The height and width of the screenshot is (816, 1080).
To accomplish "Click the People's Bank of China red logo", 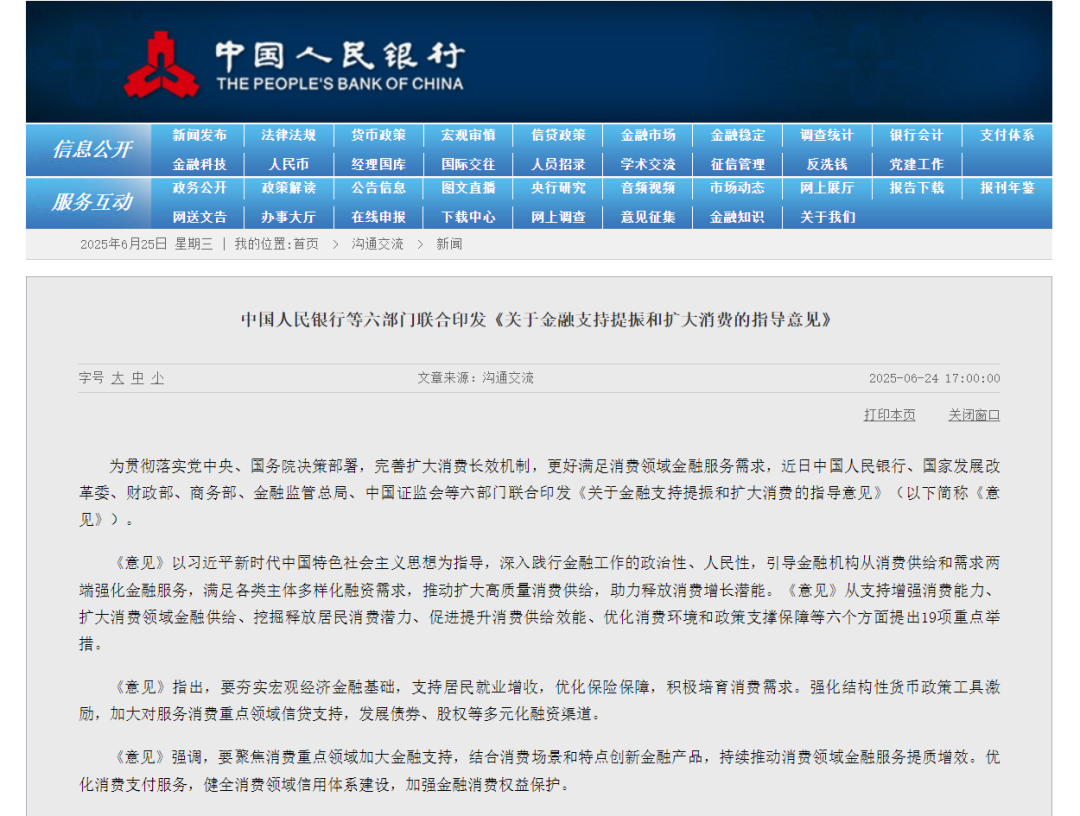I will coord(161,65).
